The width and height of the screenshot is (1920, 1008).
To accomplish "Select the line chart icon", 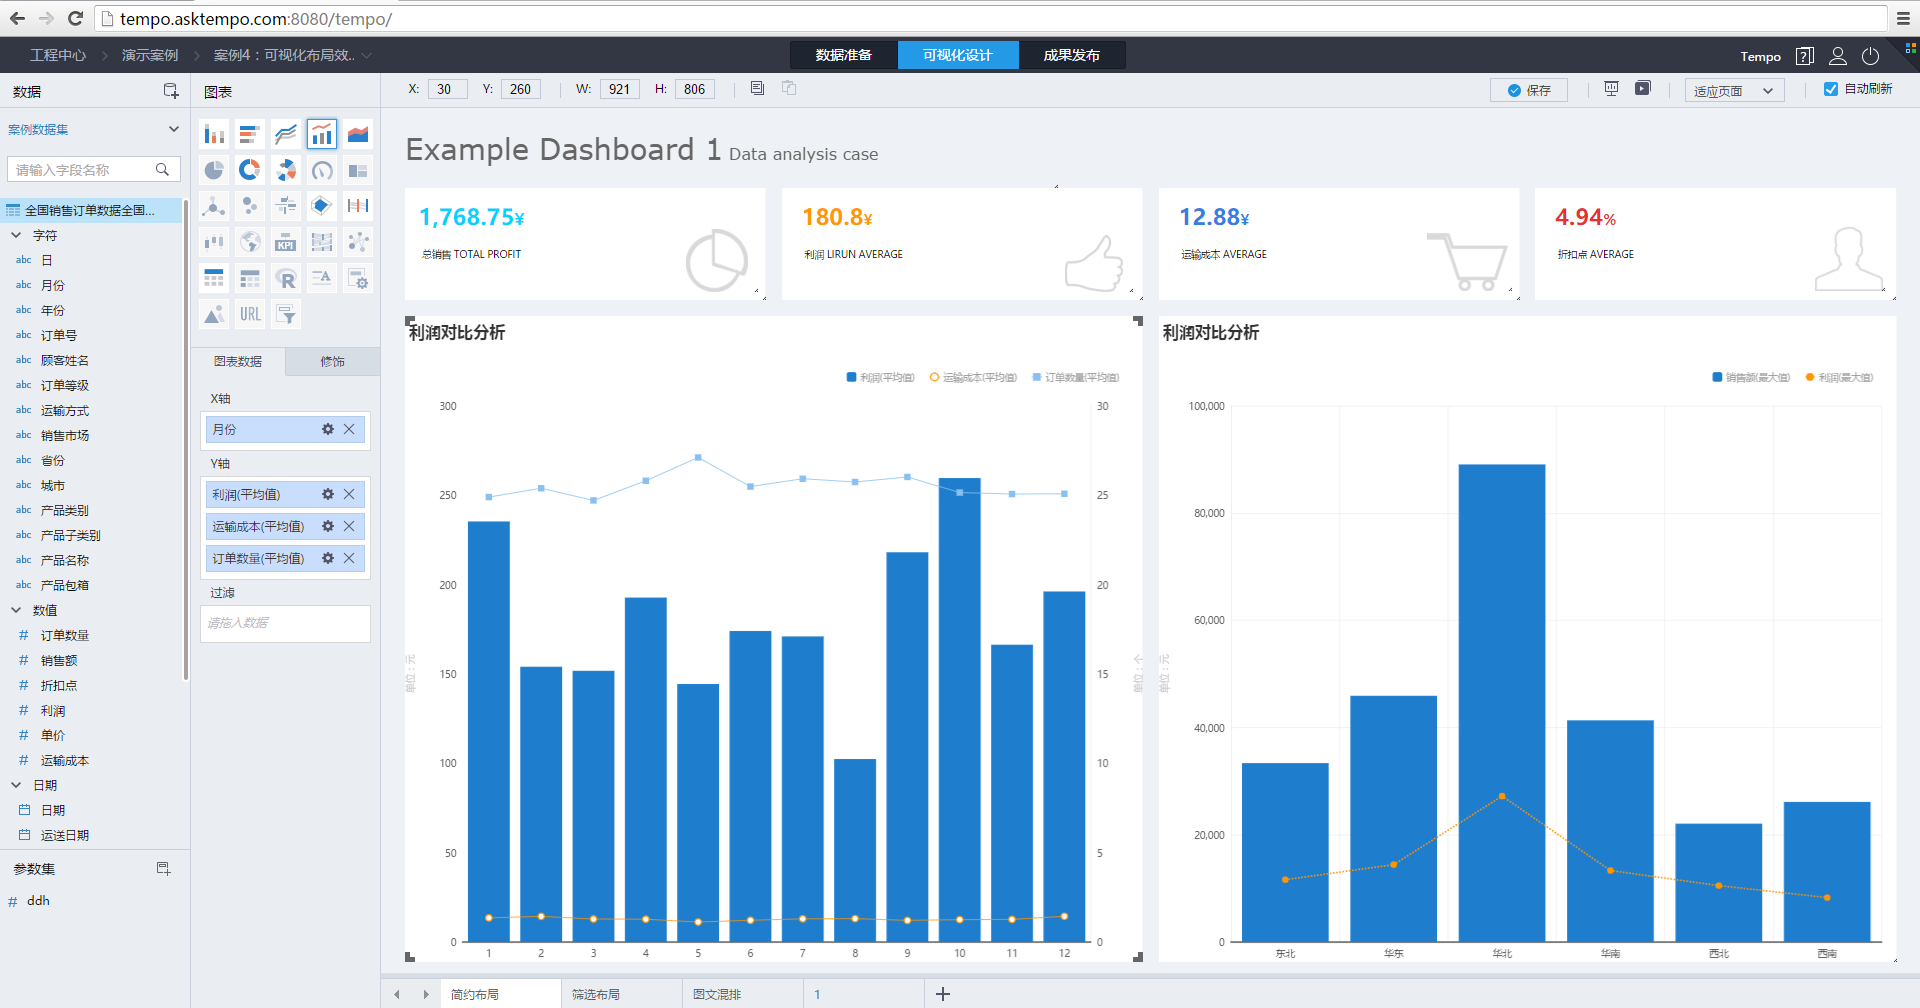I will click(286, 134).
